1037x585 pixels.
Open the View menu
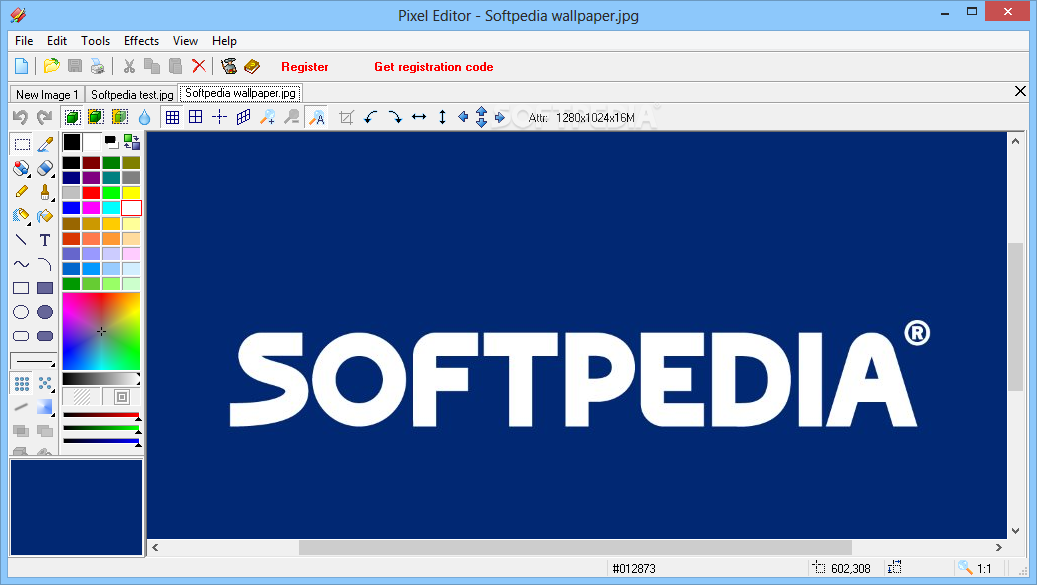[185, 41]
